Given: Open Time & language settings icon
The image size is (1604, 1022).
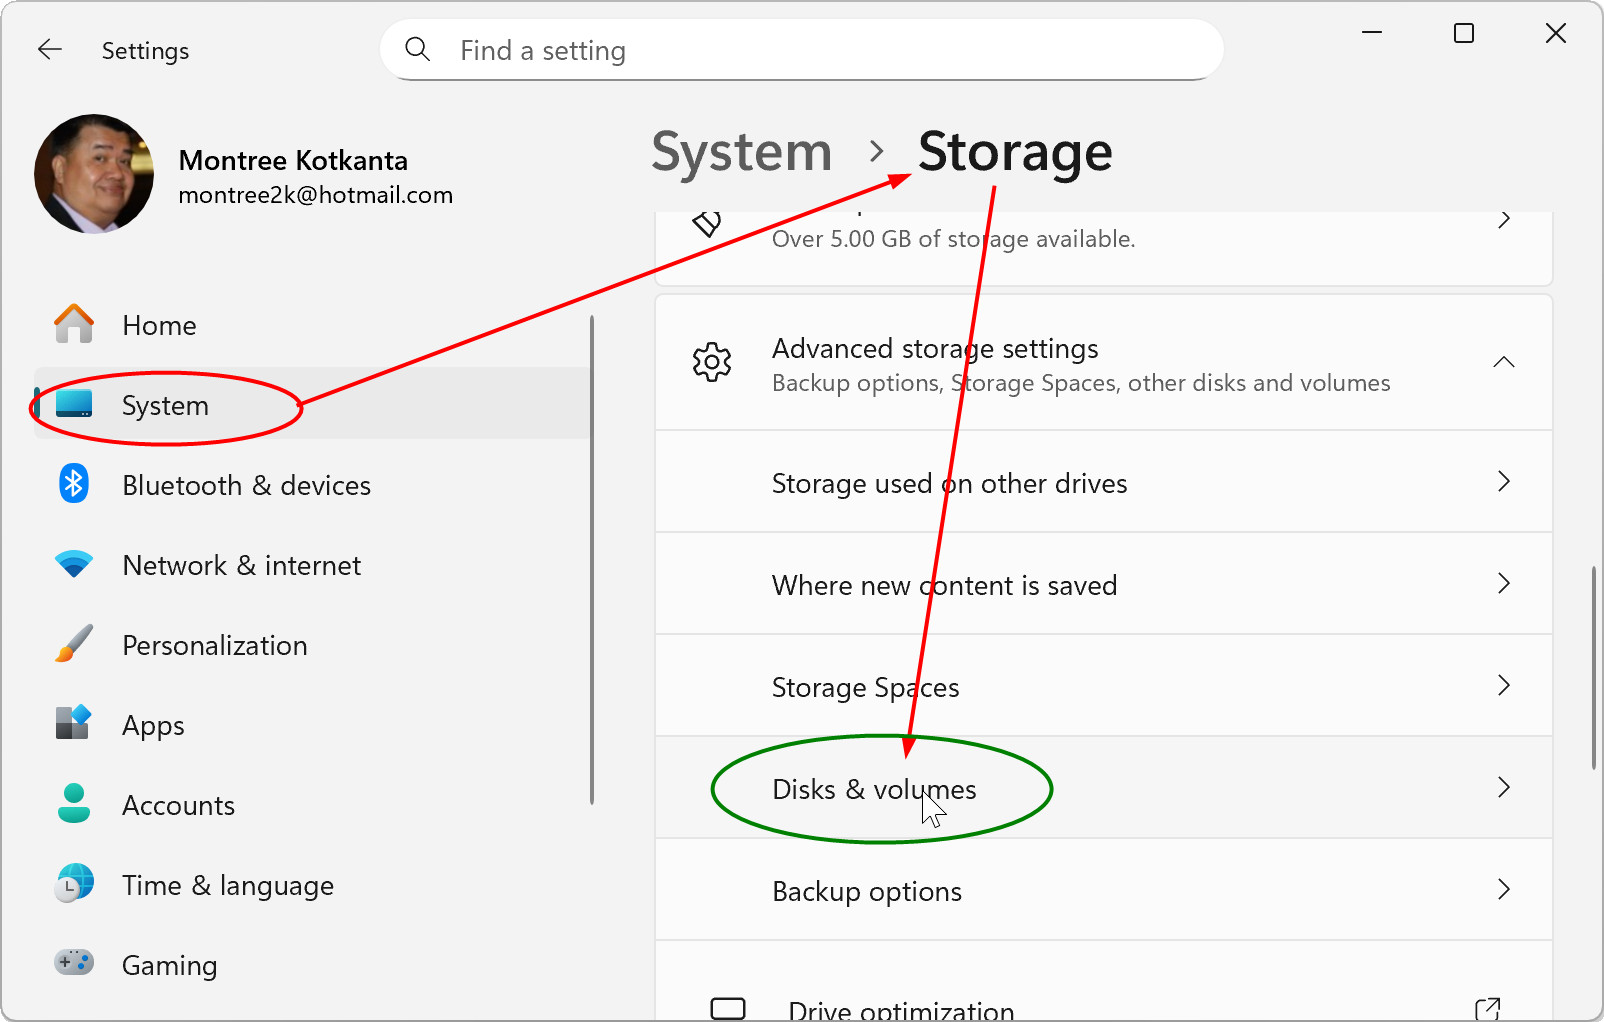Looking at the screenshot, I should point(73,884).
